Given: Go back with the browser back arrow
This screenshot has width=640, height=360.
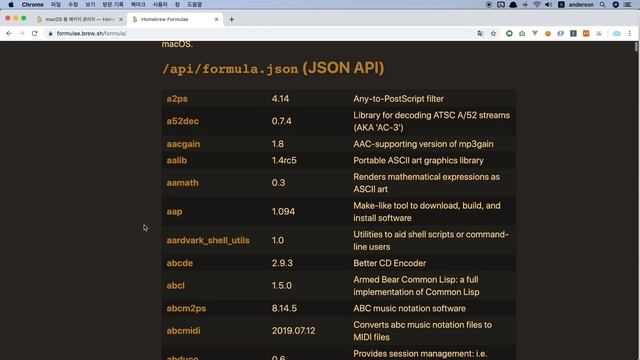Looking at the screenshot, I should [x=9, y=33].
